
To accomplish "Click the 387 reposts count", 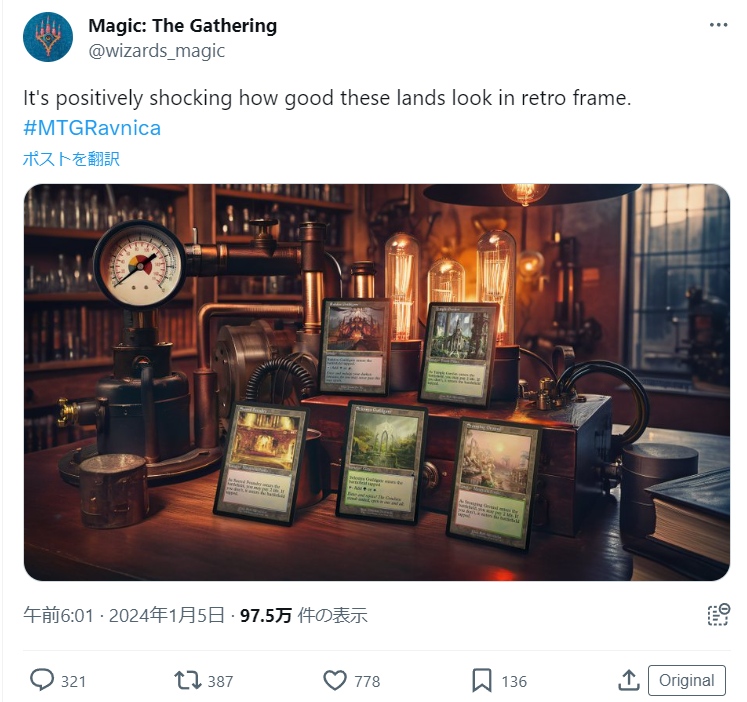I will (x=220, y=682).
